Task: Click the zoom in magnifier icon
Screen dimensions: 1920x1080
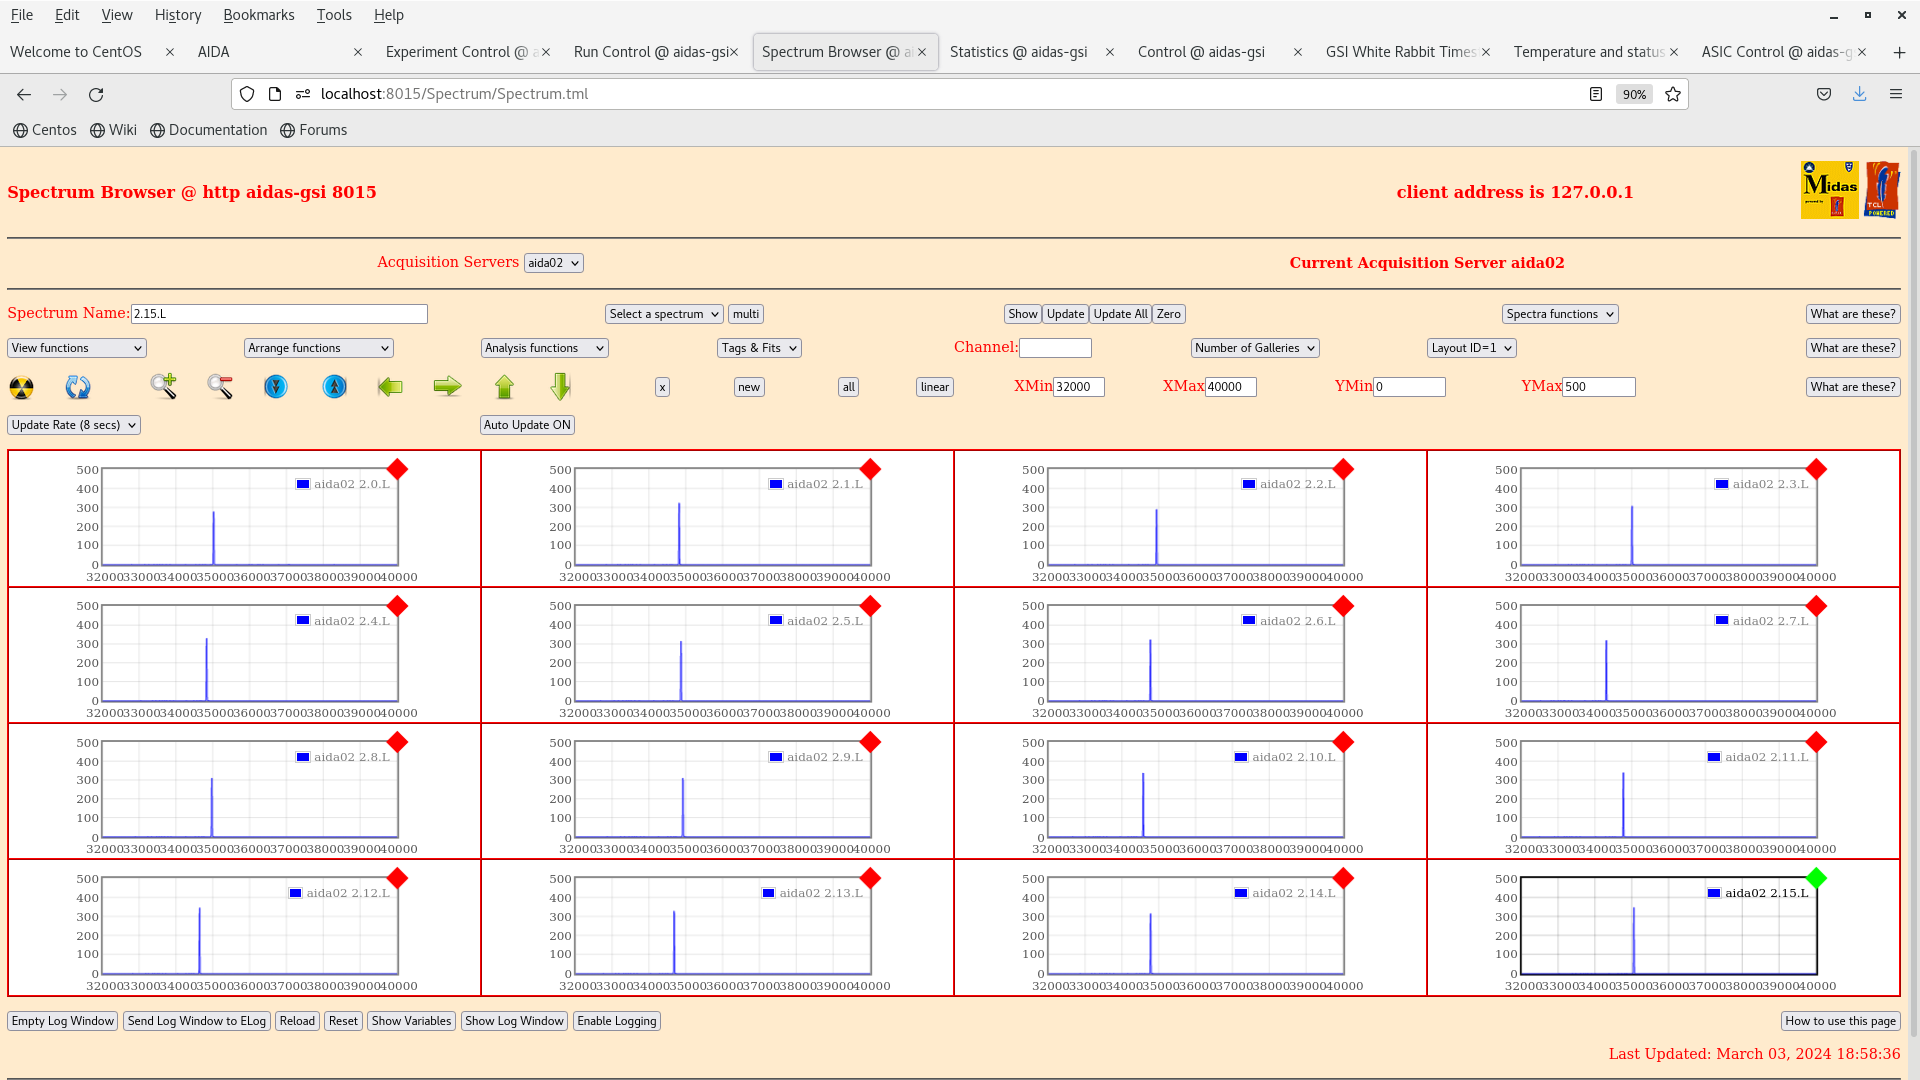Action: coord(163,386)
